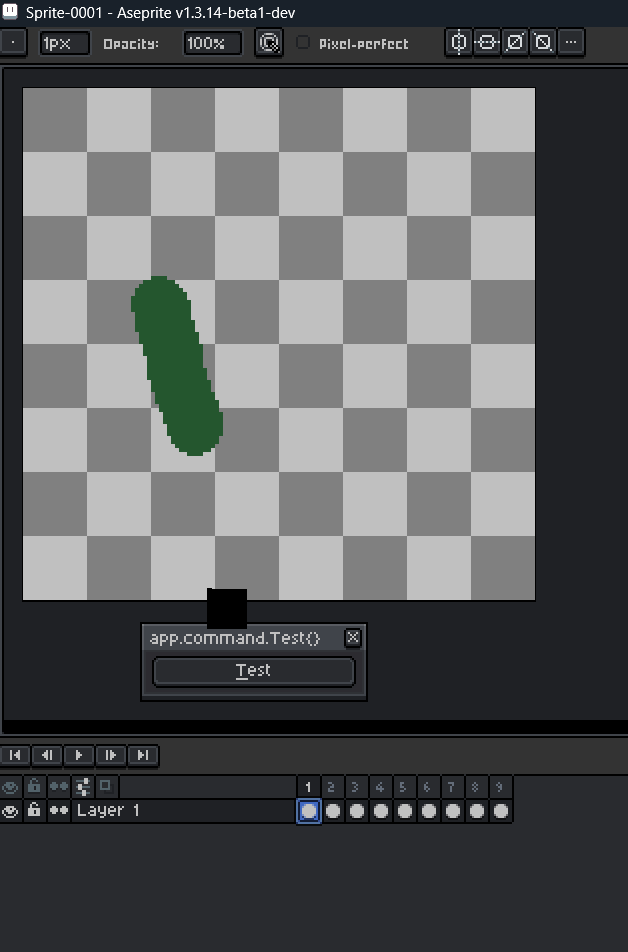Click the green stroke on canvas
This screenshot has height=952, width=628.
tap(177, 366)
